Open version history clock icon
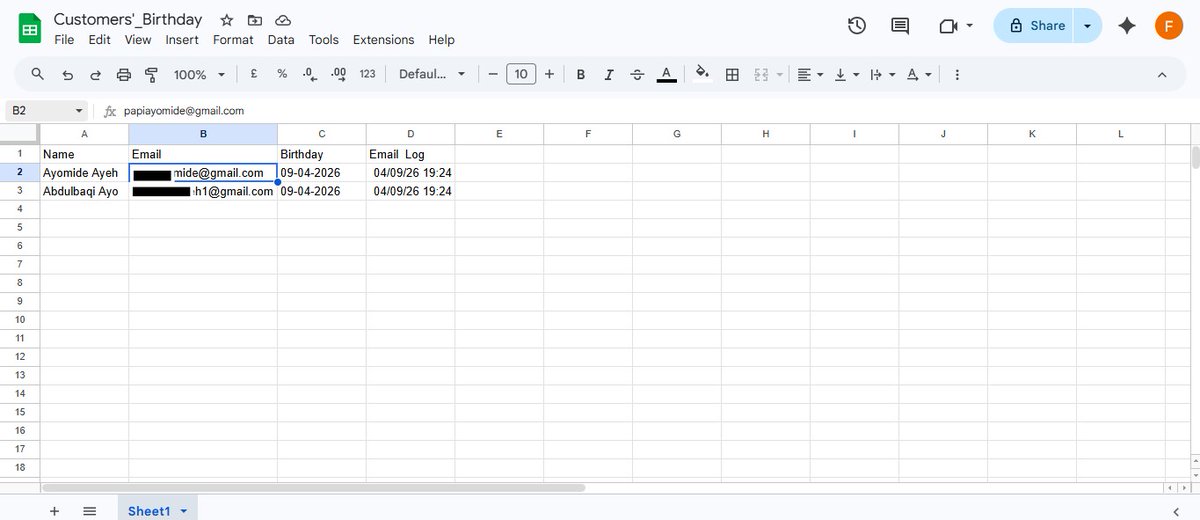The image size is (1200, 520). pyautogui.click(x=857, y=26)
